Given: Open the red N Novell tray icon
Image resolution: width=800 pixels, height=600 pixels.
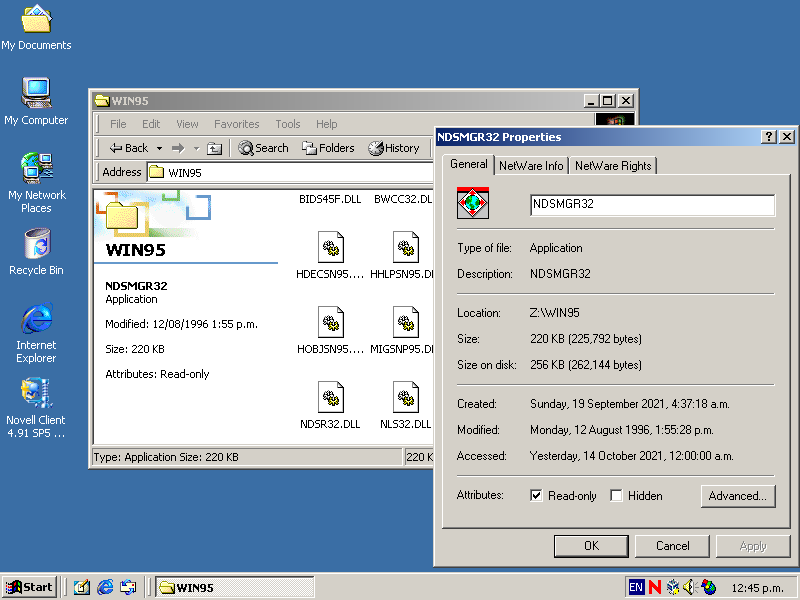Looking at the screenshot, I should pyautogui.click(x=655, y=587).
